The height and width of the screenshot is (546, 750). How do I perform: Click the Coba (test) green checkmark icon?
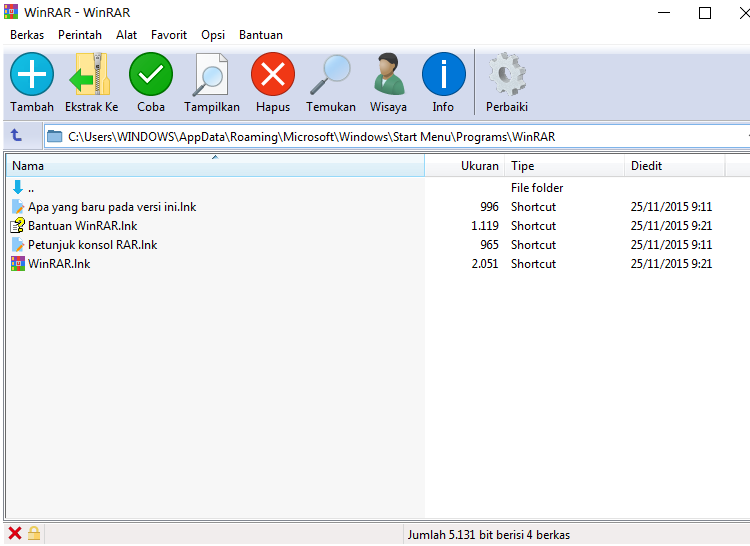[x=151, y=75]
